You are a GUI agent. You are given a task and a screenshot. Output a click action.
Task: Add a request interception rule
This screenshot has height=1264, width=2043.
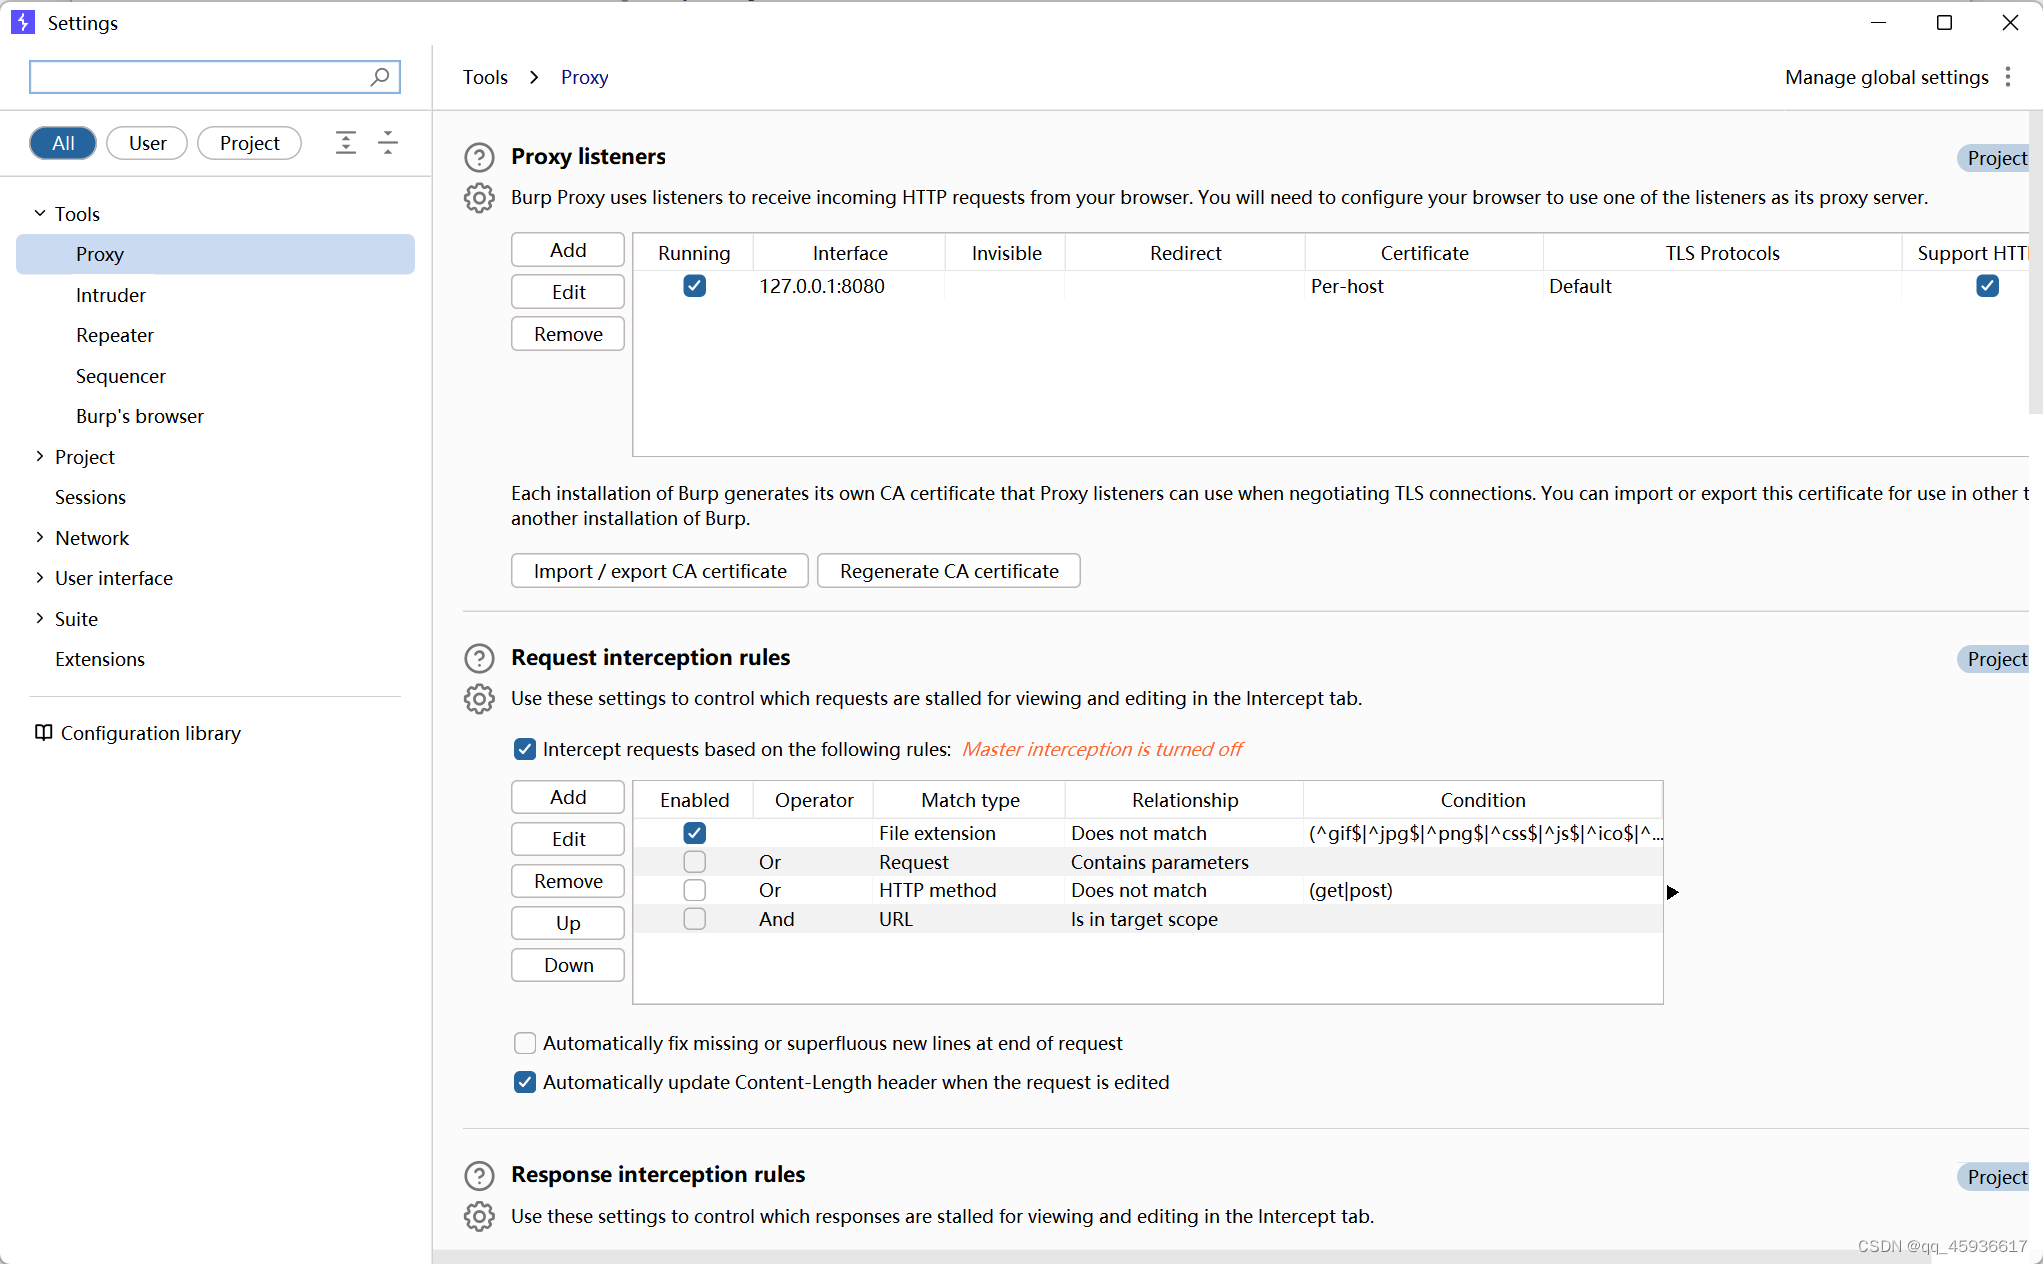coord(568,797)
